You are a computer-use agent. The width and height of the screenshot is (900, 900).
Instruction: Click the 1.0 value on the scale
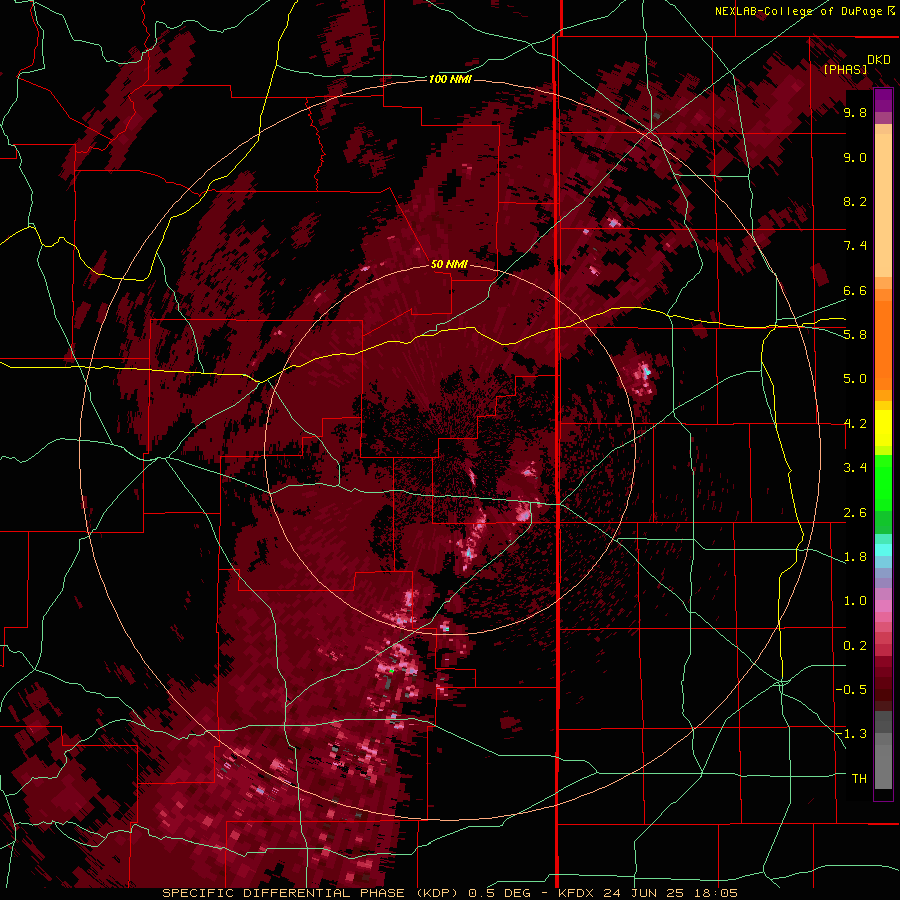(855, 600)
